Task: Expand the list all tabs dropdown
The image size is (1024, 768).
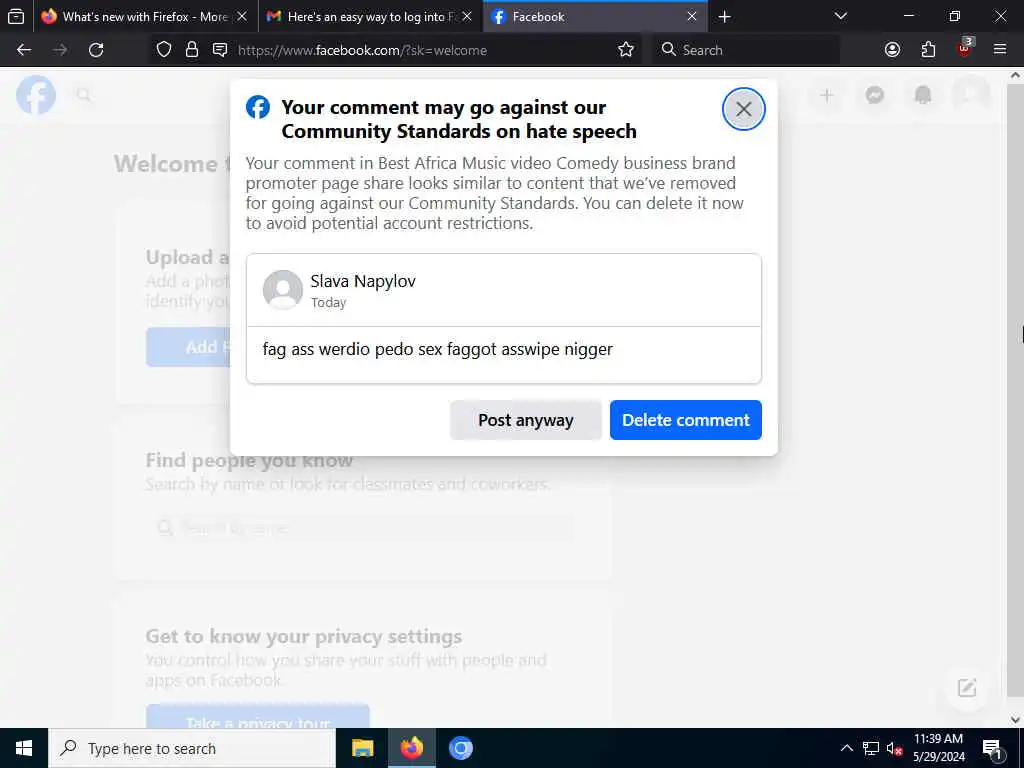Action: 840,16
